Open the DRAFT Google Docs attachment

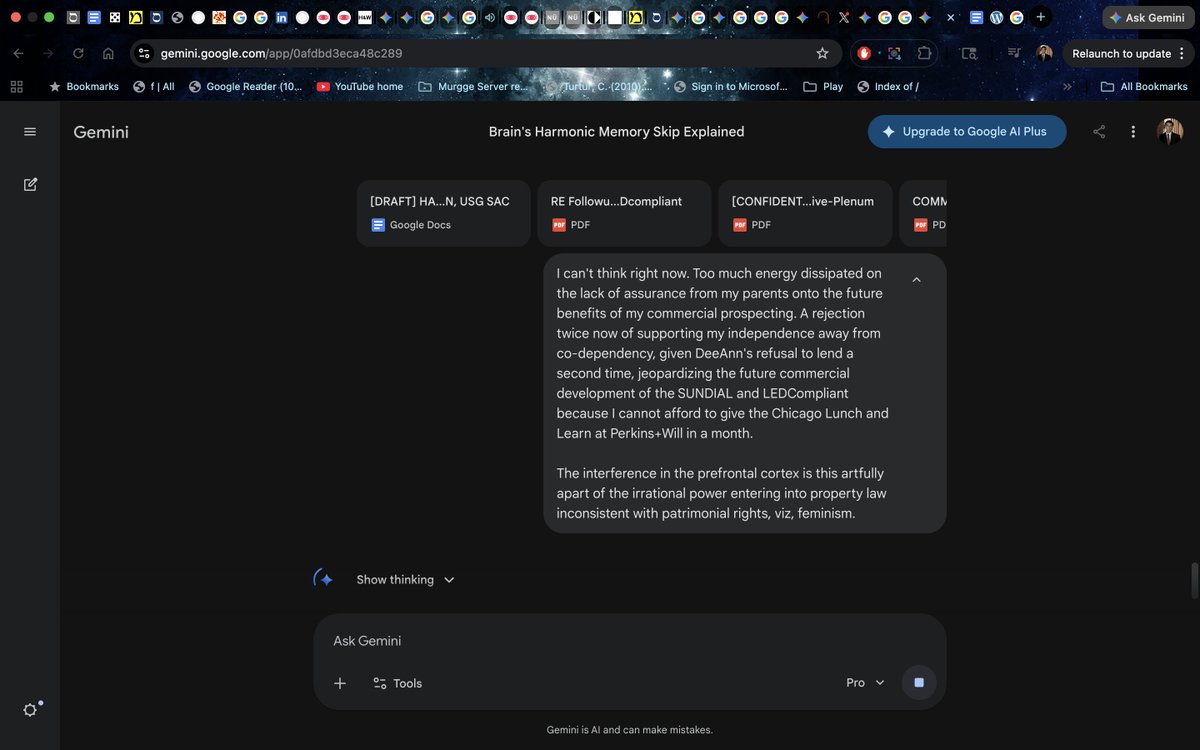444,213
